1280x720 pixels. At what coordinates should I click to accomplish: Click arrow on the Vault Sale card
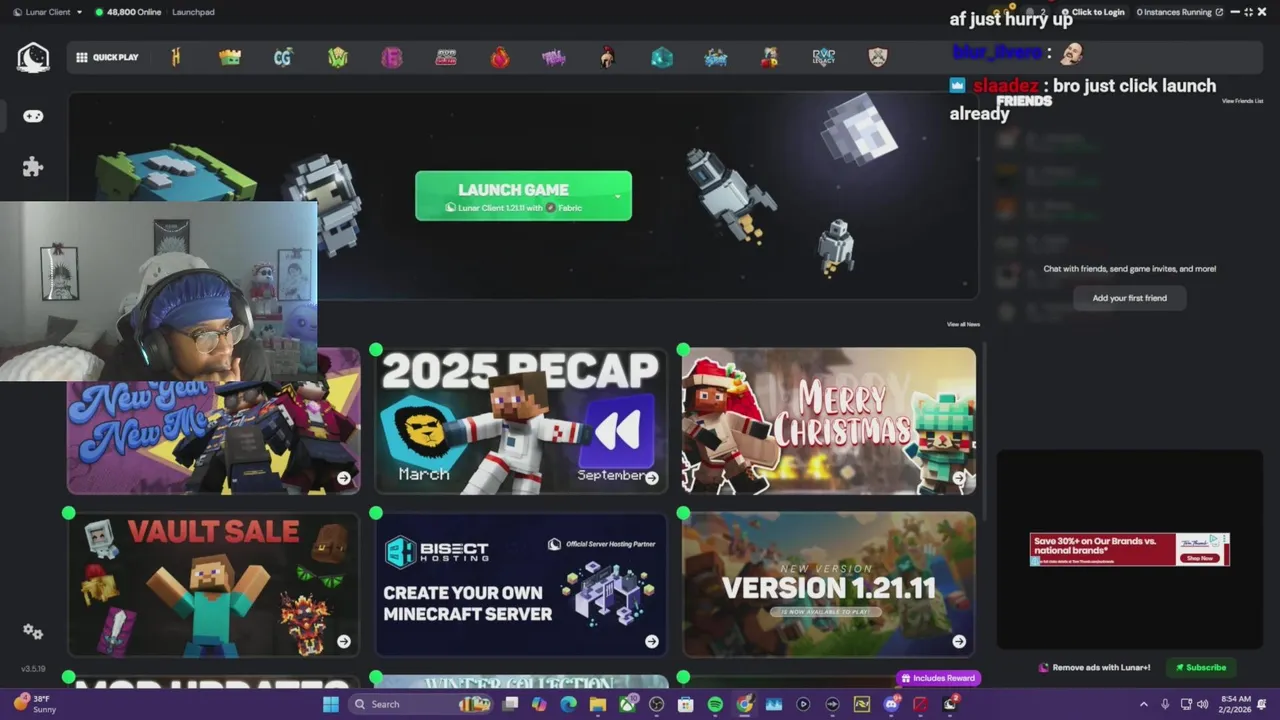[x=344, y=641]
